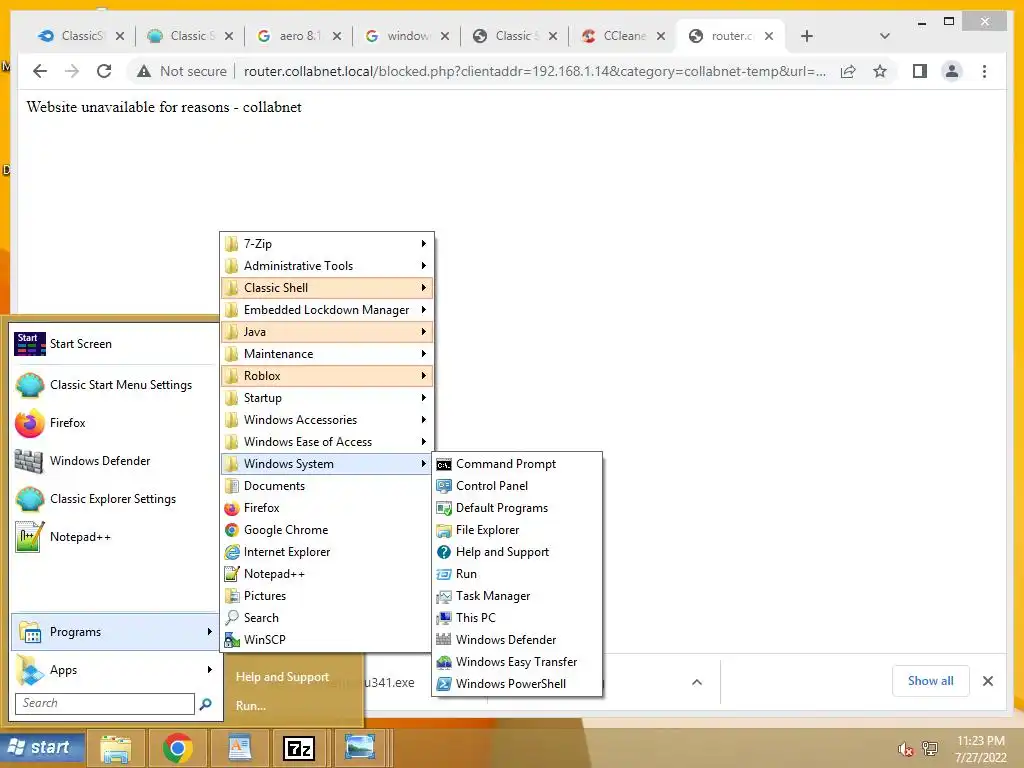Viewport: 1024px width, 768px height.
Task: Open the Chrome profile icon
Action: (952, 71)
